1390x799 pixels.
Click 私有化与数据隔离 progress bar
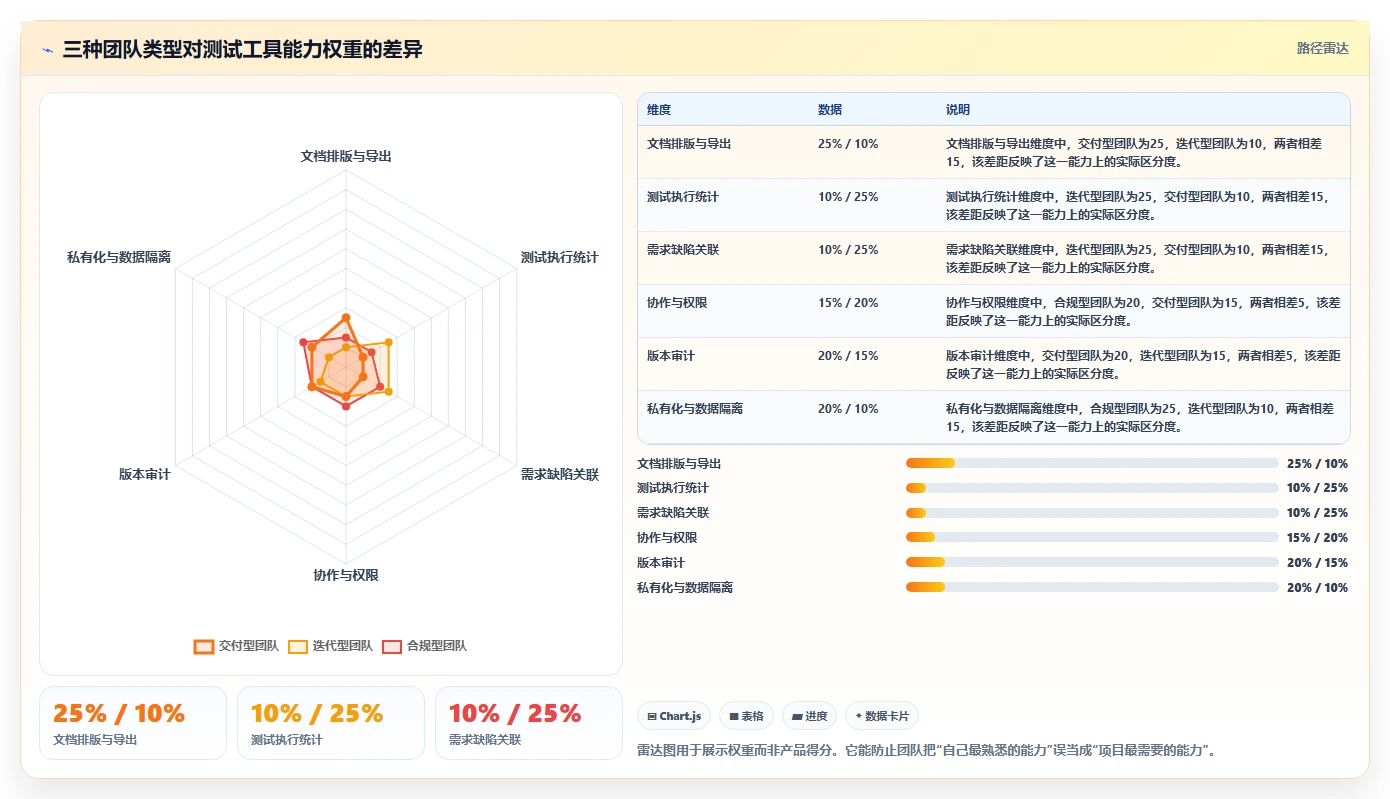click(1092, 588)
